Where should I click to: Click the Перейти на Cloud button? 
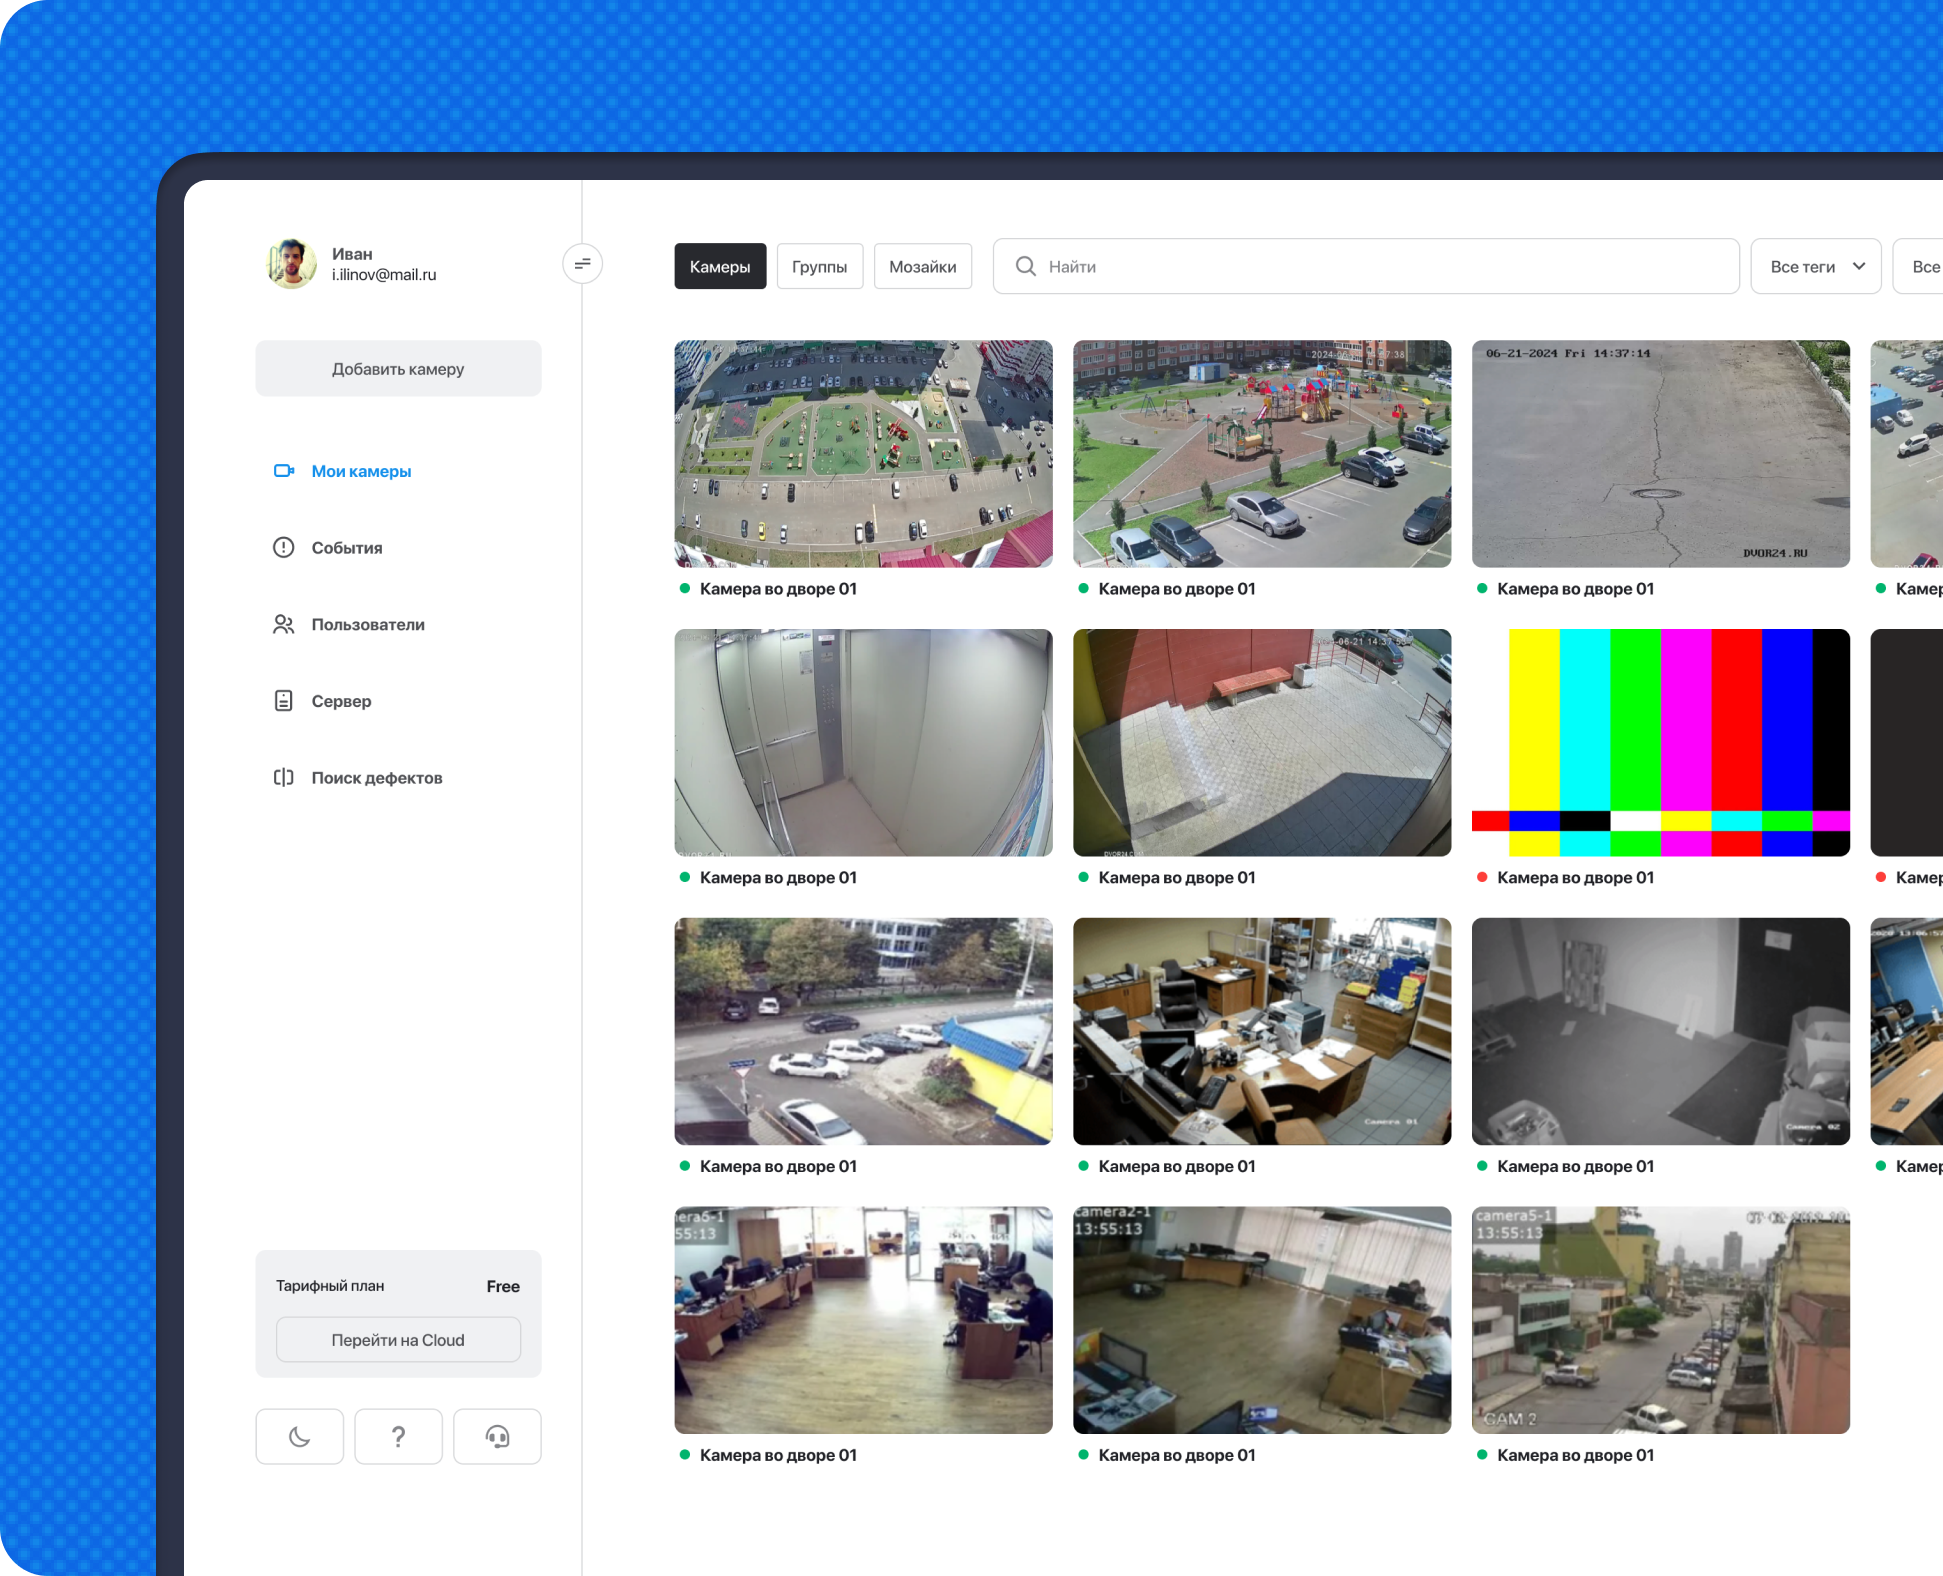pyautogui.click(x=398, y=1340)
